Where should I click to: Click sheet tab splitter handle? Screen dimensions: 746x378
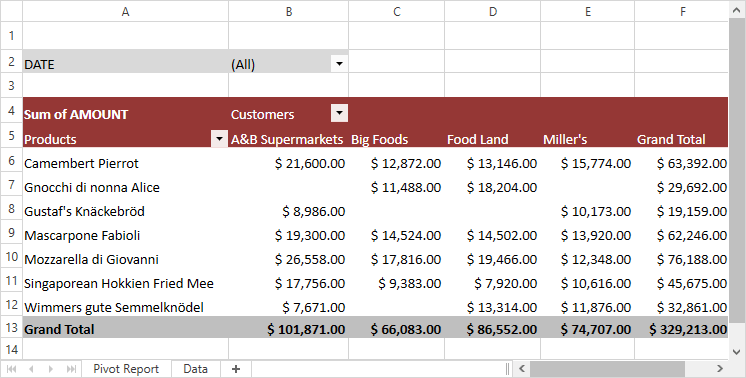[508, 368]
